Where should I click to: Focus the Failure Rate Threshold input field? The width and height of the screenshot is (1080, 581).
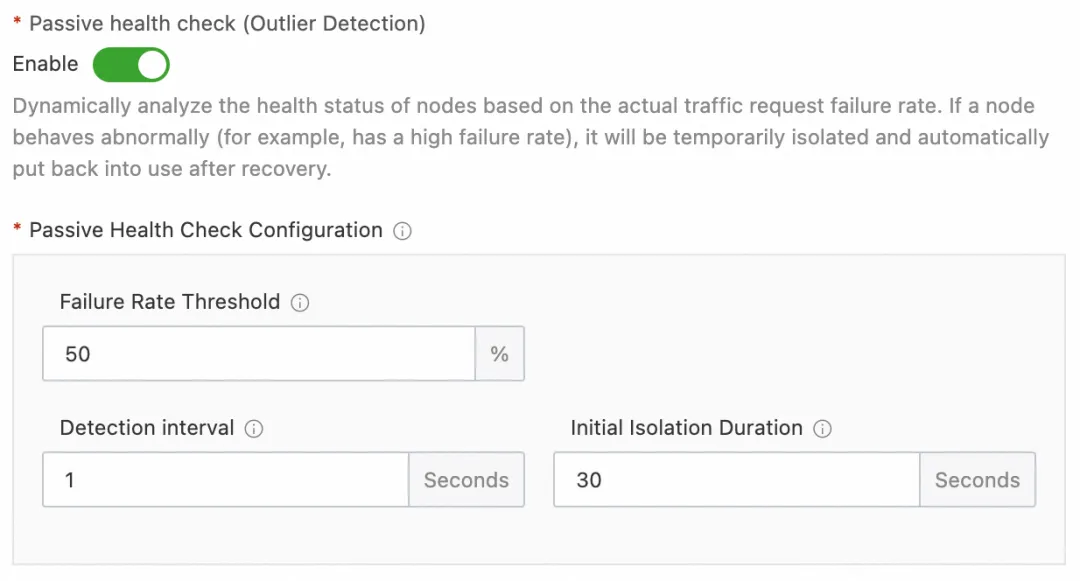[x=258, y=354]
